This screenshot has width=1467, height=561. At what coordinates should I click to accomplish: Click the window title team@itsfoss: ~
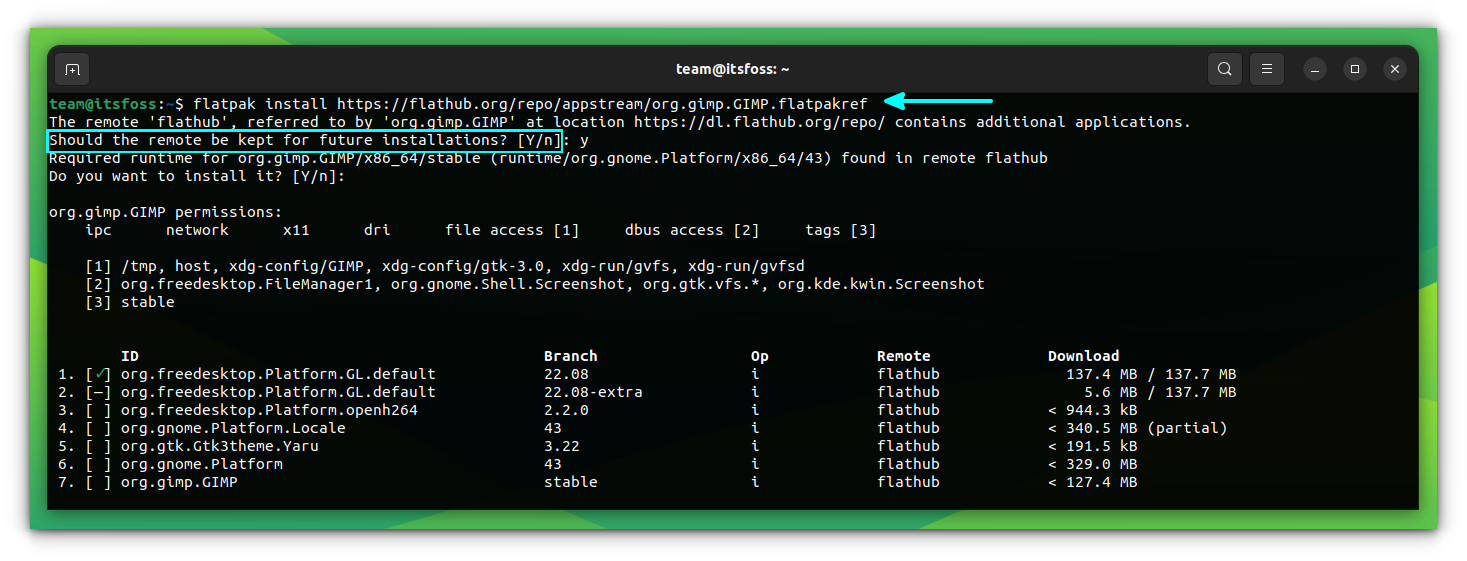click(733, 69)
